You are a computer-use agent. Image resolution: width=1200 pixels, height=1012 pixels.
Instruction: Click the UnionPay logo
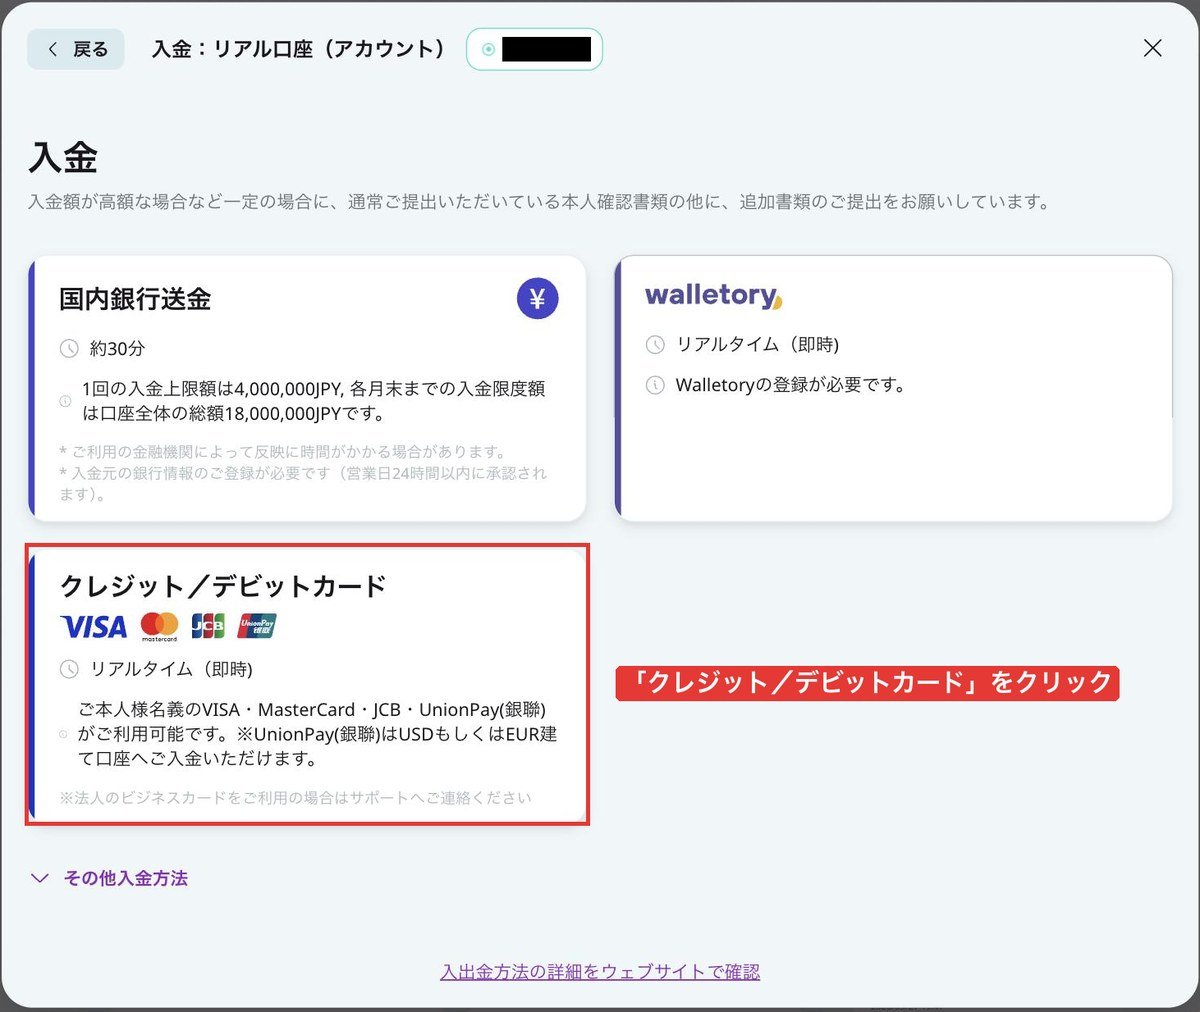tap(257, 627)
